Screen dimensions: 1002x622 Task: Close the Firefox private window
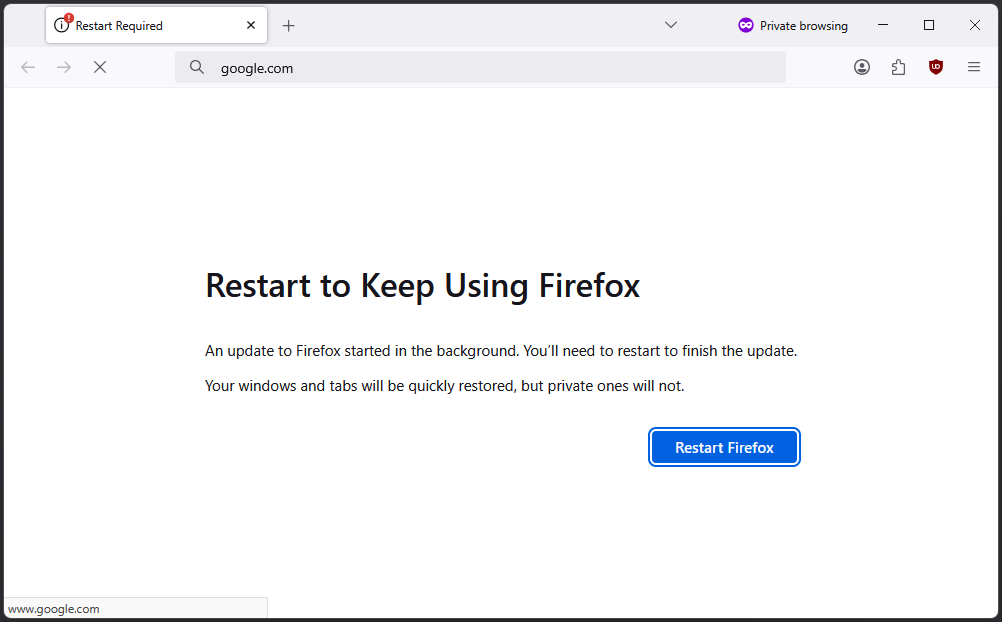click(975, 25)
